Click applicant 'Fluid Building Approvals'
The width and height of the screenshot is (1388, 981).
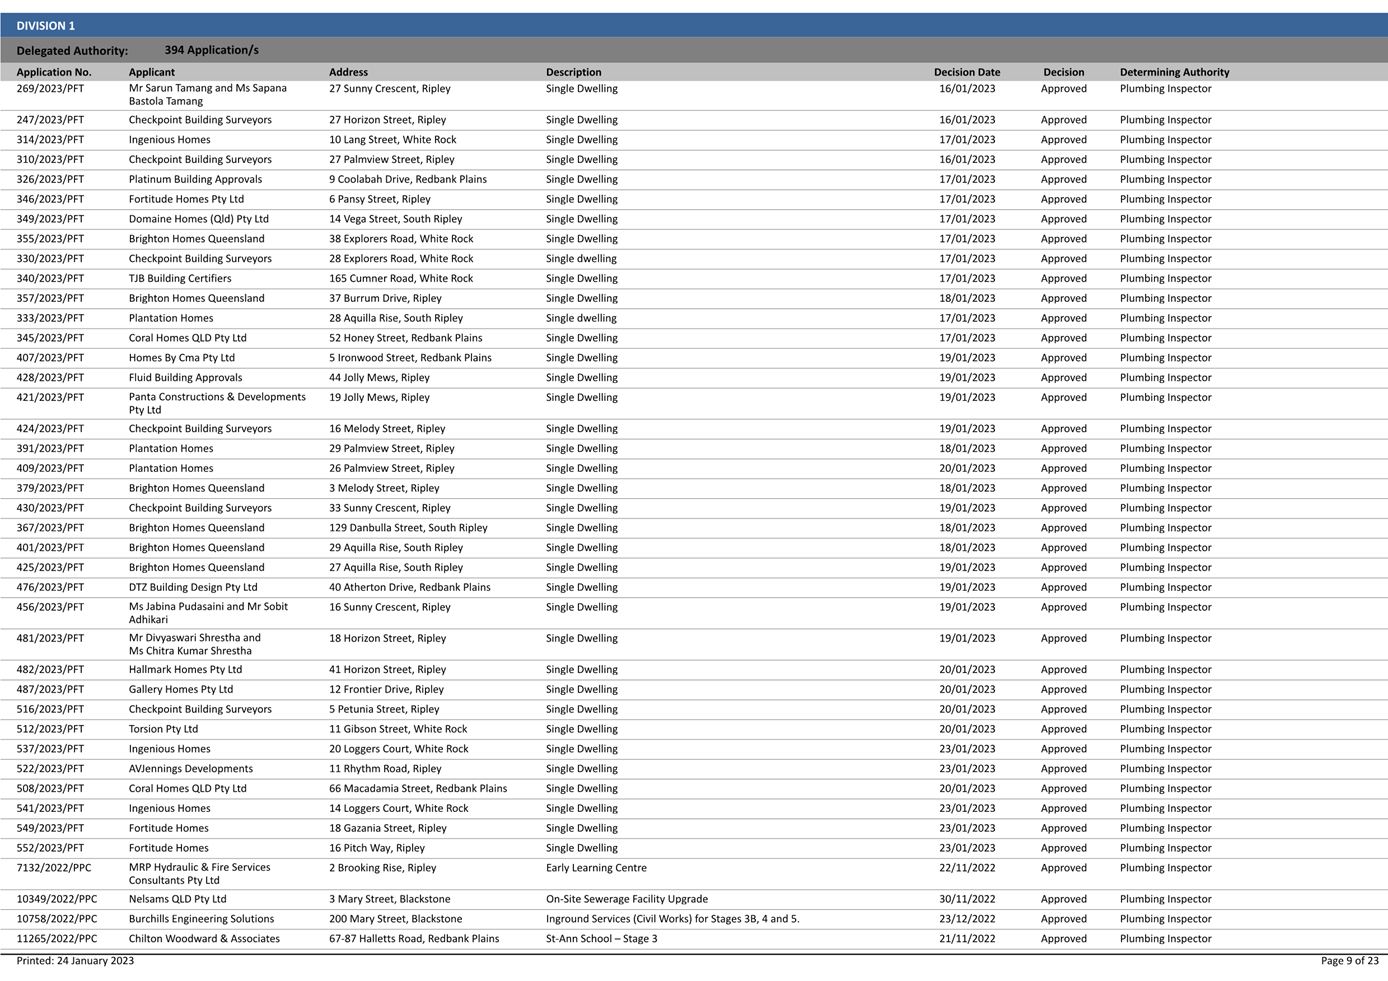tap(185, 378)
